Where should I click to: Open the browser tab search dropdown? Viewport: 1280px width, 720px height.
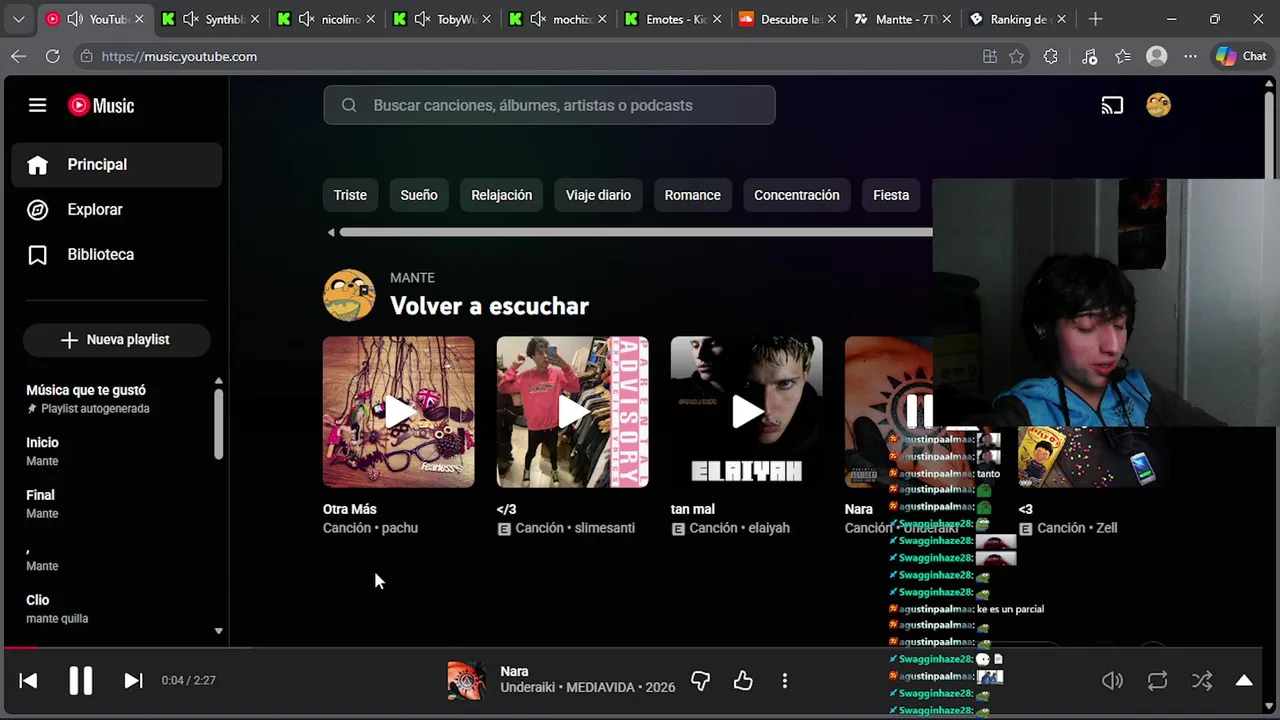[18, 19]
